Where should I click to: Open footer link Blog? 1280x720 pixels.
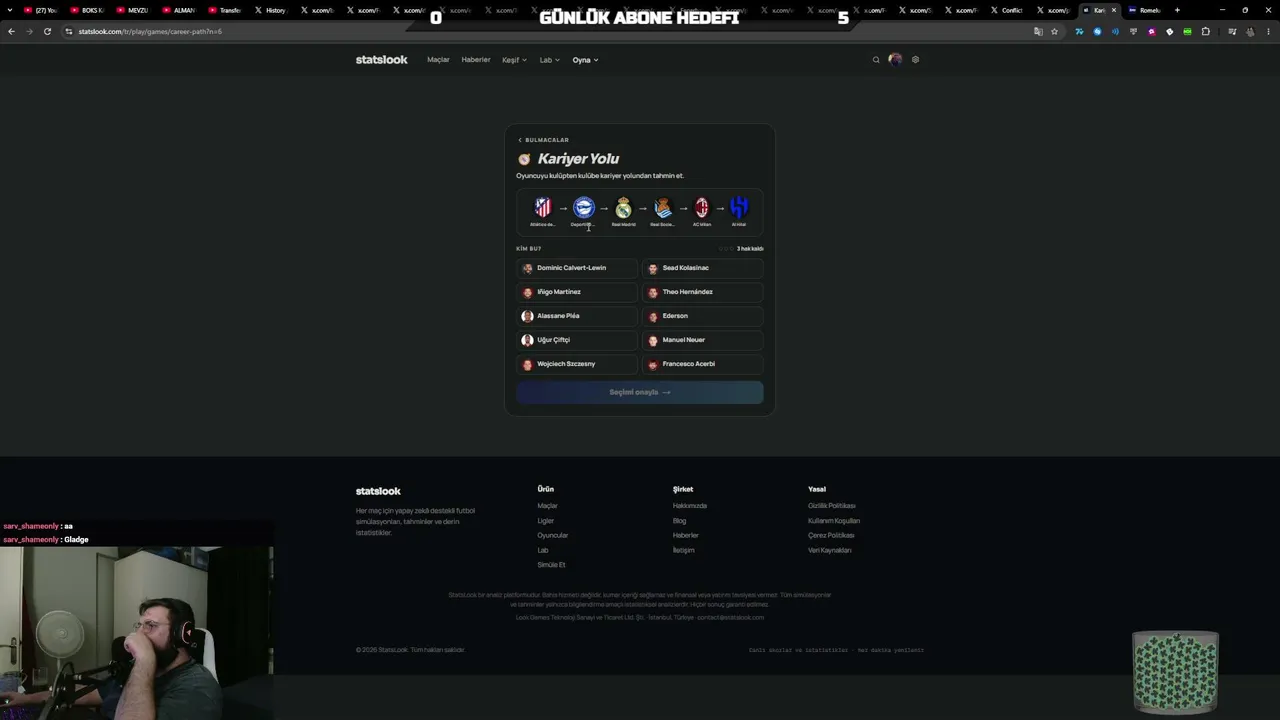pos(679,521)
